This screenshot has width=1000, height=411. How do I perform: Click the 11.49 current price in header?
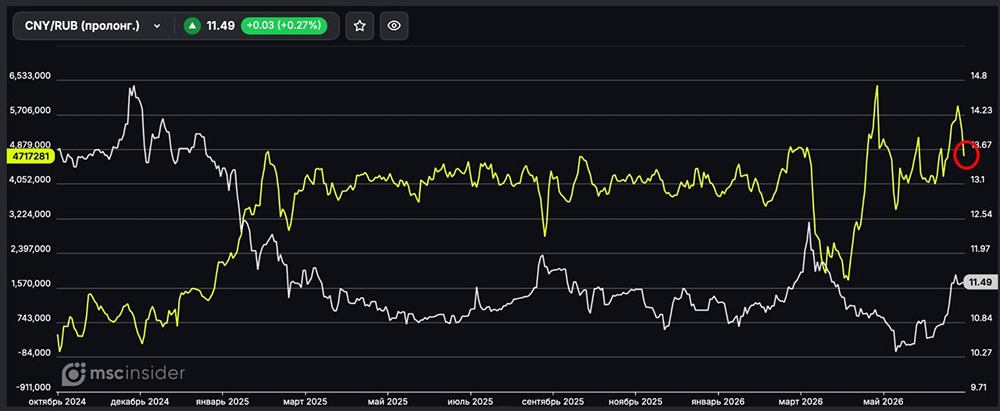[221, 26]
